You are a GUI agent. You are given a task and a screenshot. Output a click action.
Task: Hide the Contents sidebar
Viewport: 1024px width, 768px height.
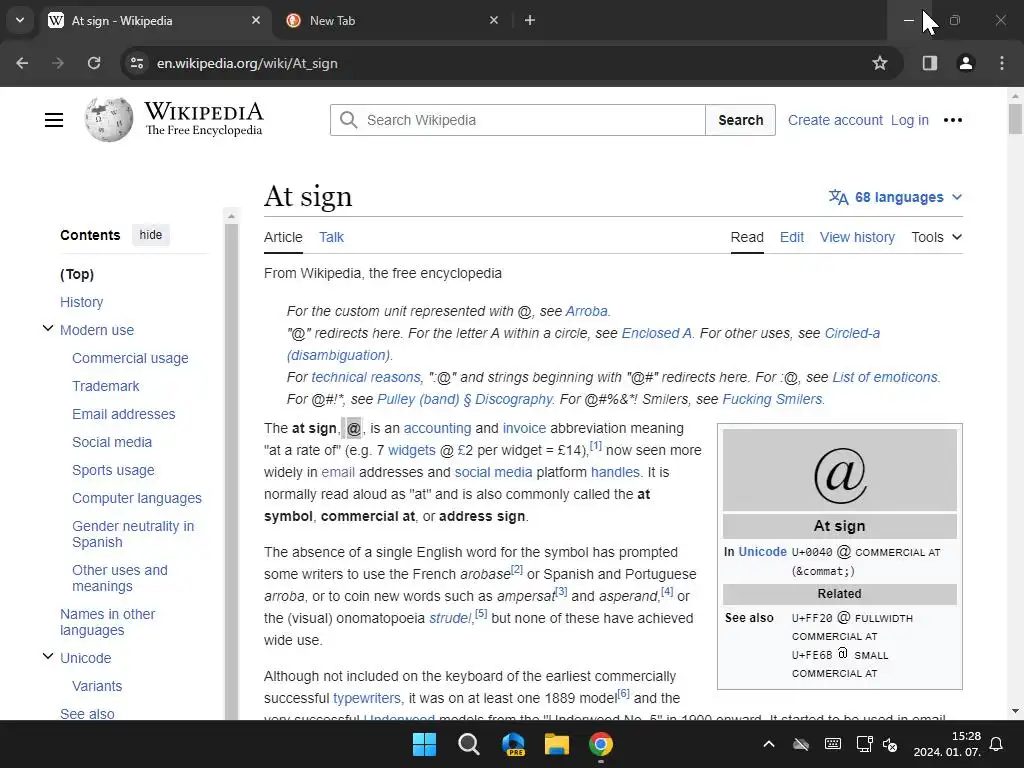(150, 235)
